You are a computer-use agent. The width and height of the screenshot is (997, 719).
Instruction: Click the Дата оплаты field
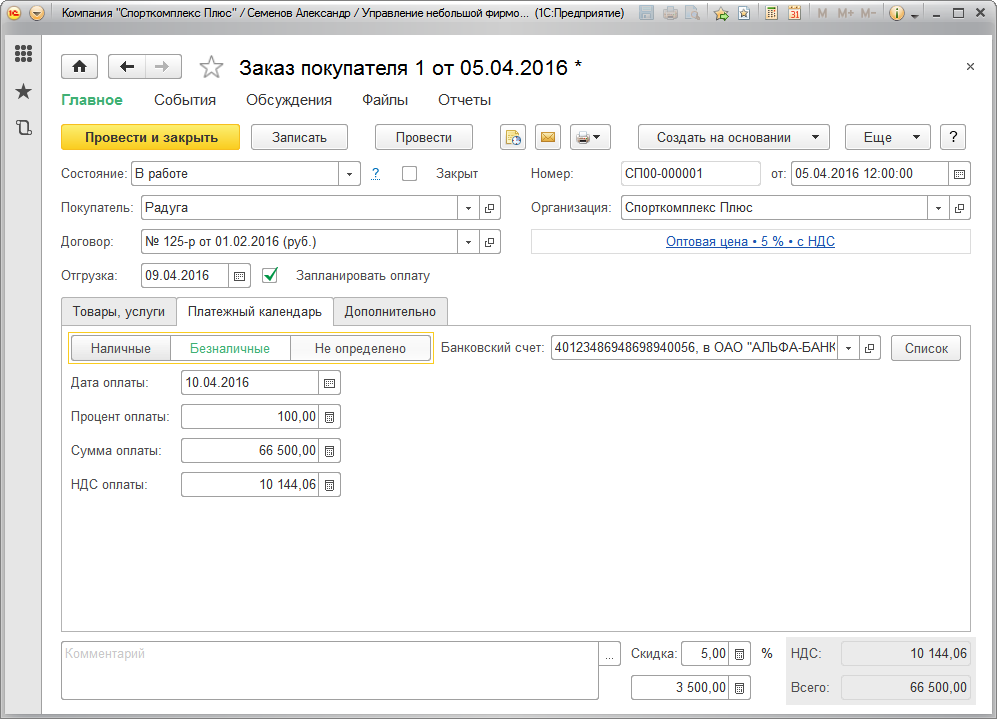[x=250, y=383]
